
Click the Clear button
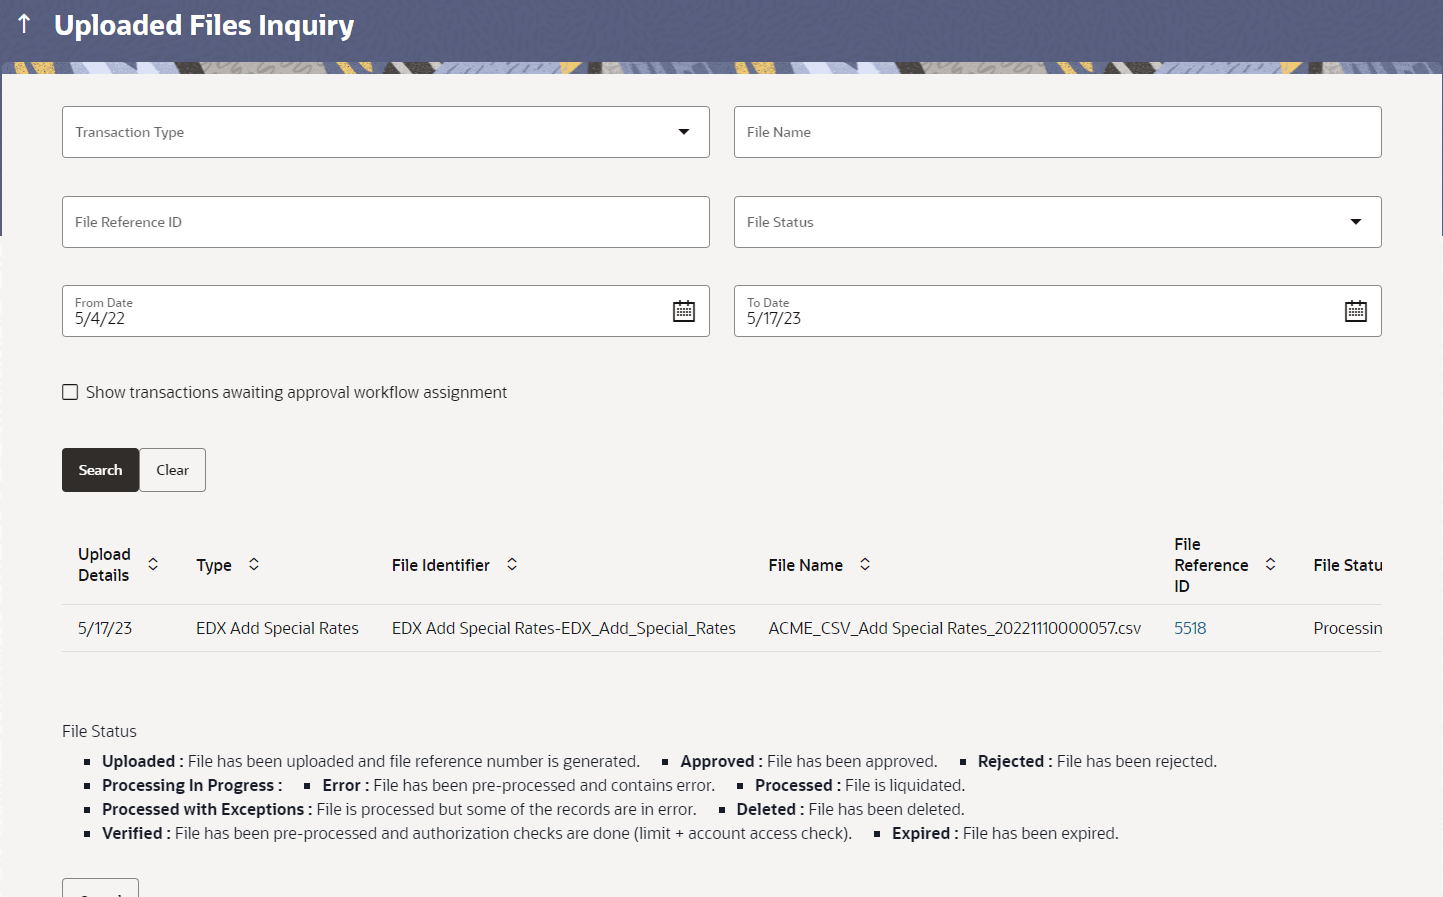coord(171,469)
